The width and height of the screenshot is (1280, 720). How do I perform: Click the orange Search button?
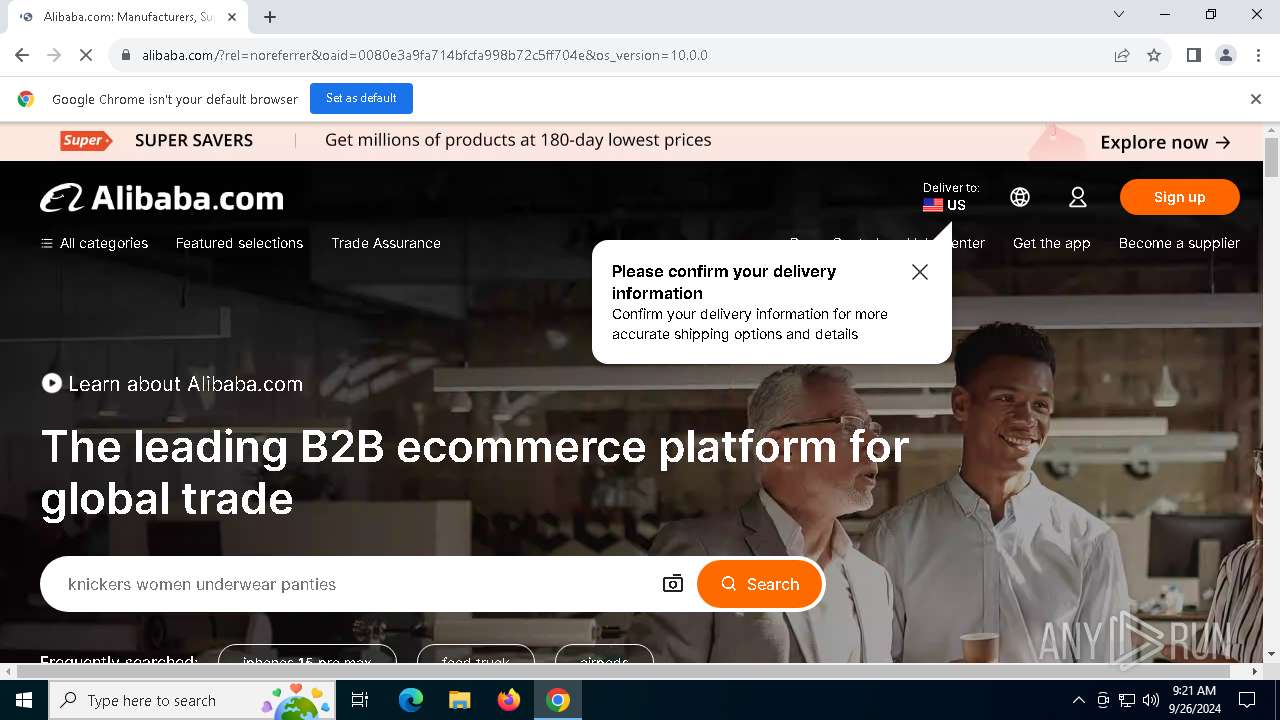(x=760, y=584)
